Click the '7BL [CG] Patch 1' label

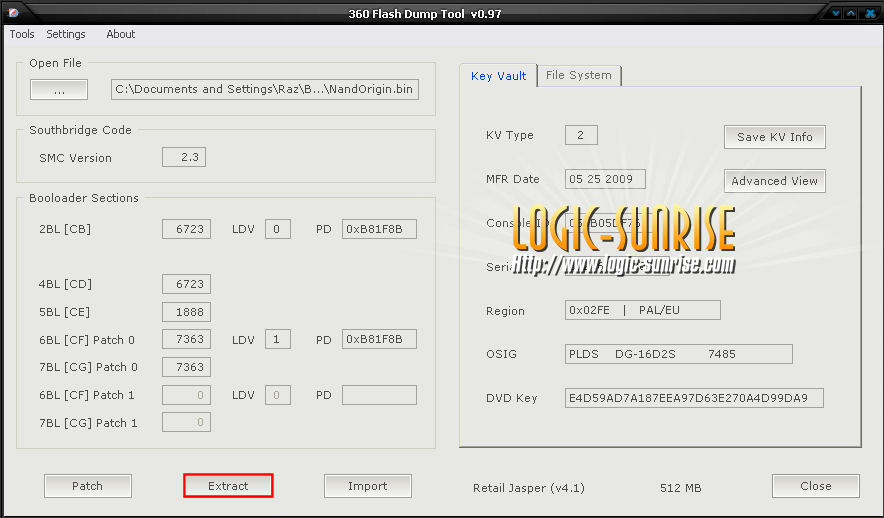(x=88, y=423)
